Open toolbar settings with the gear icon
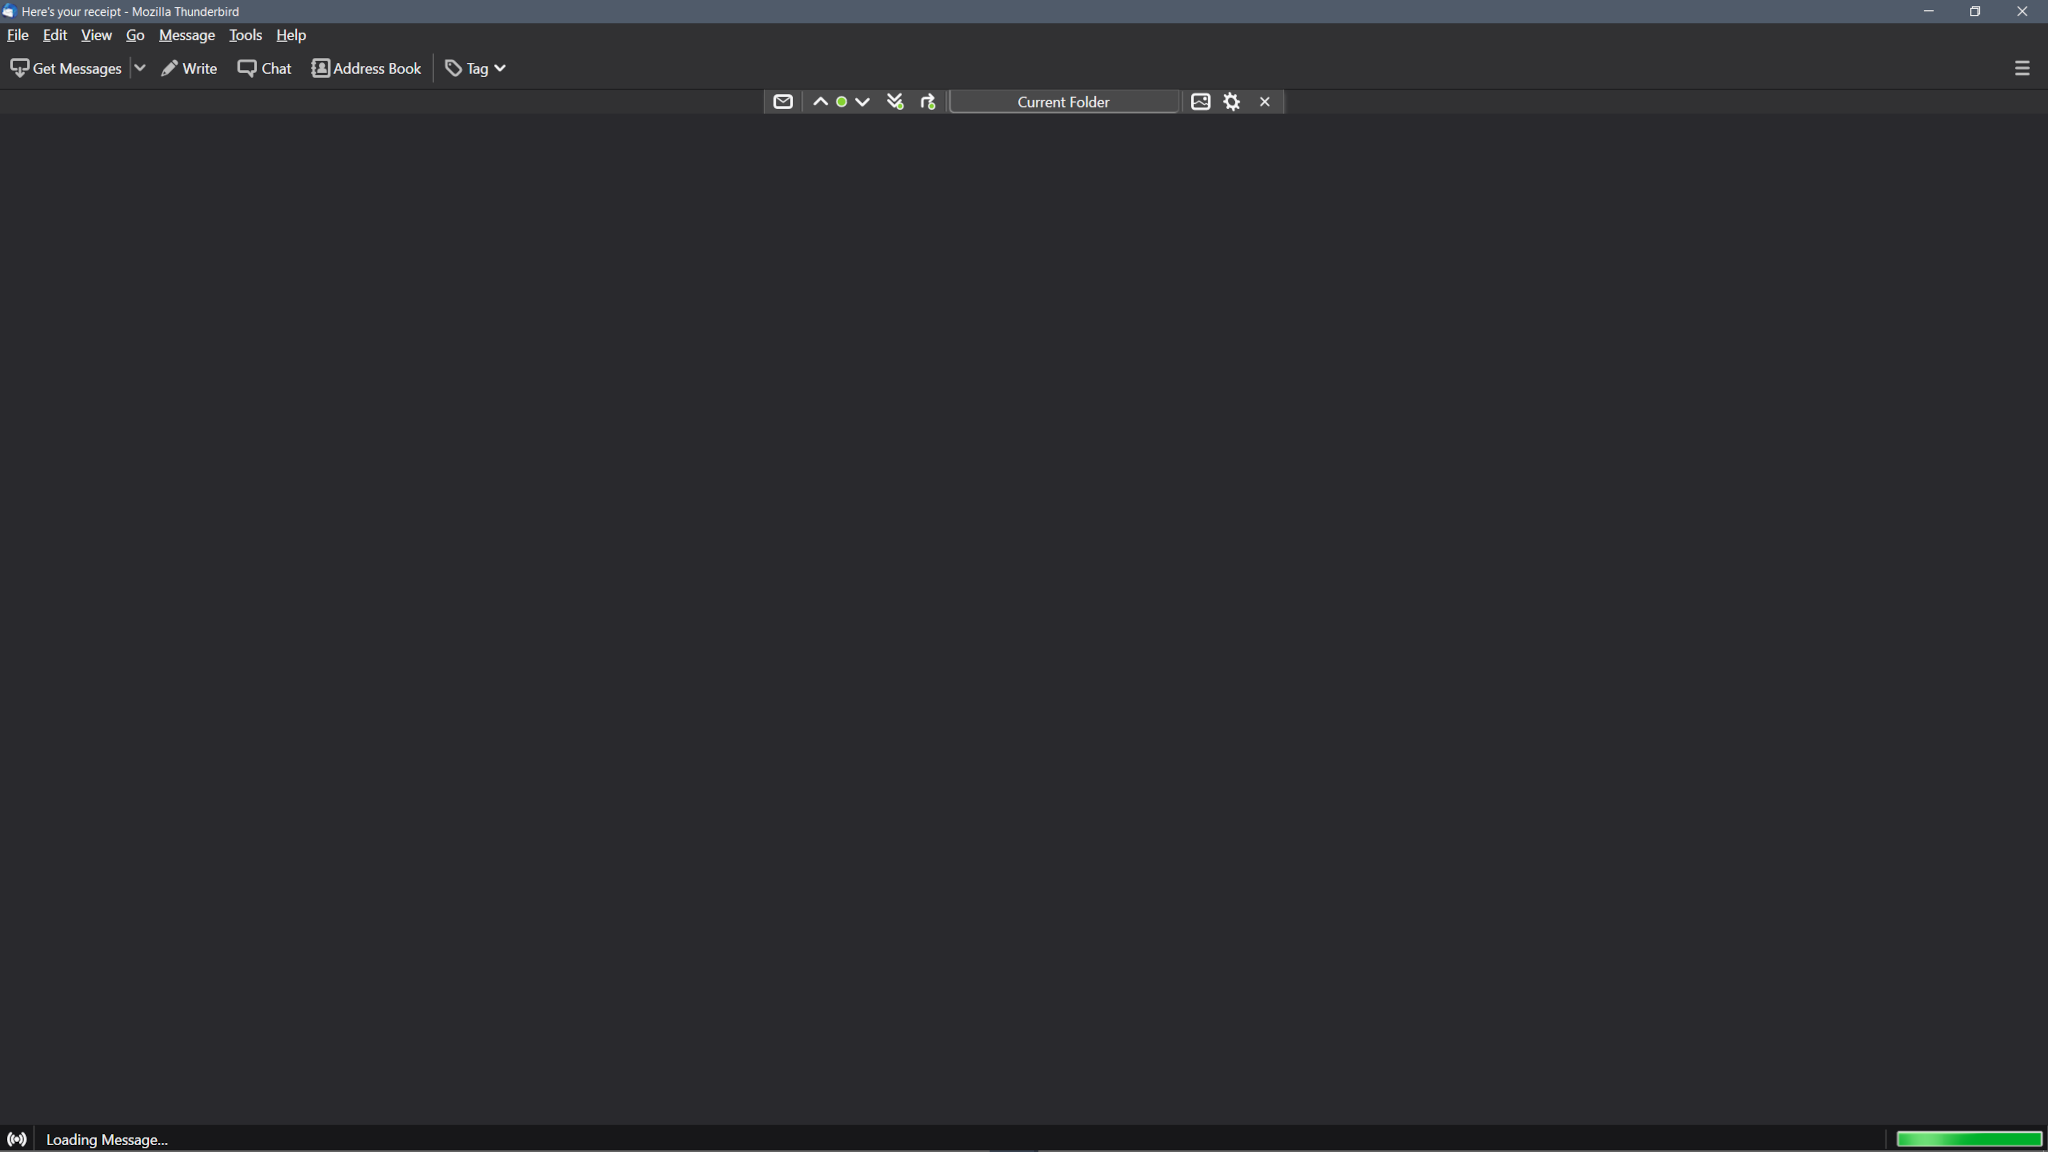This screenshot has height=1152, width=2048. coord(1232,101)
